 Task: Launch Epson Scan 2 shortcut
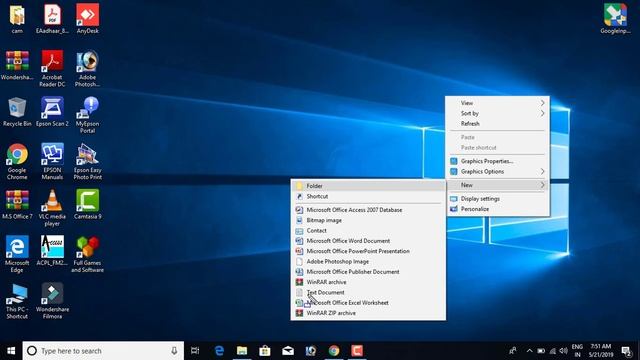pyautogui.click(x=52, y=111)
